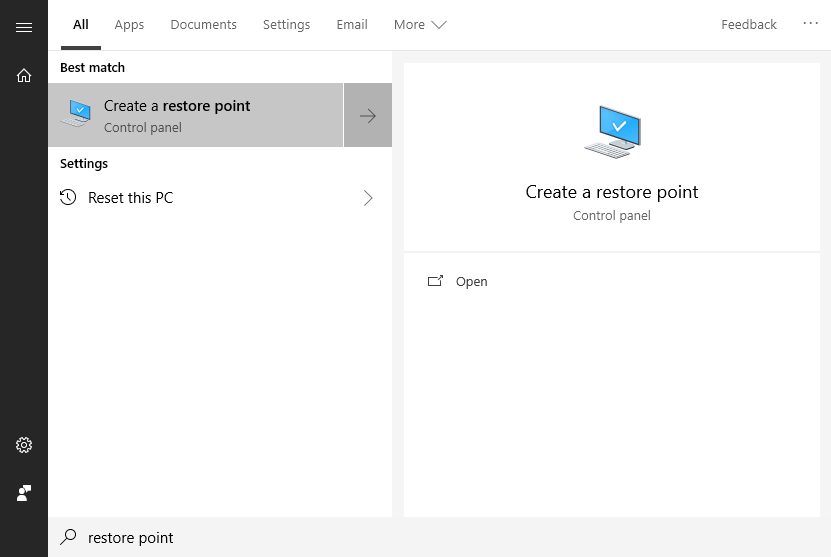The width and height of the screenshot is (831, 557).
Task: Click the user account icon in sidebar
Action: tap(24, 493)
